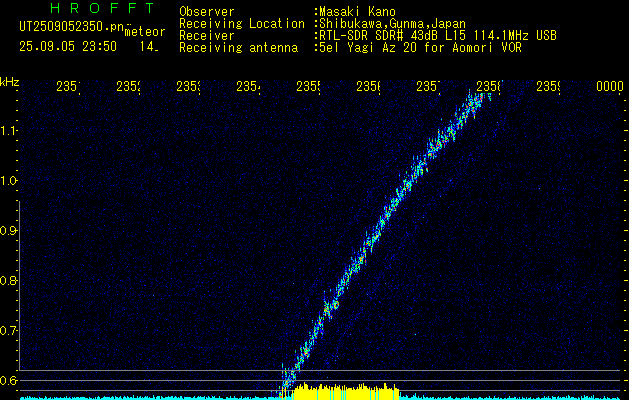The width and height of the screenshot is (629, 400).
Task: Click the 2351 time axis marker
Action: [68, 86]
